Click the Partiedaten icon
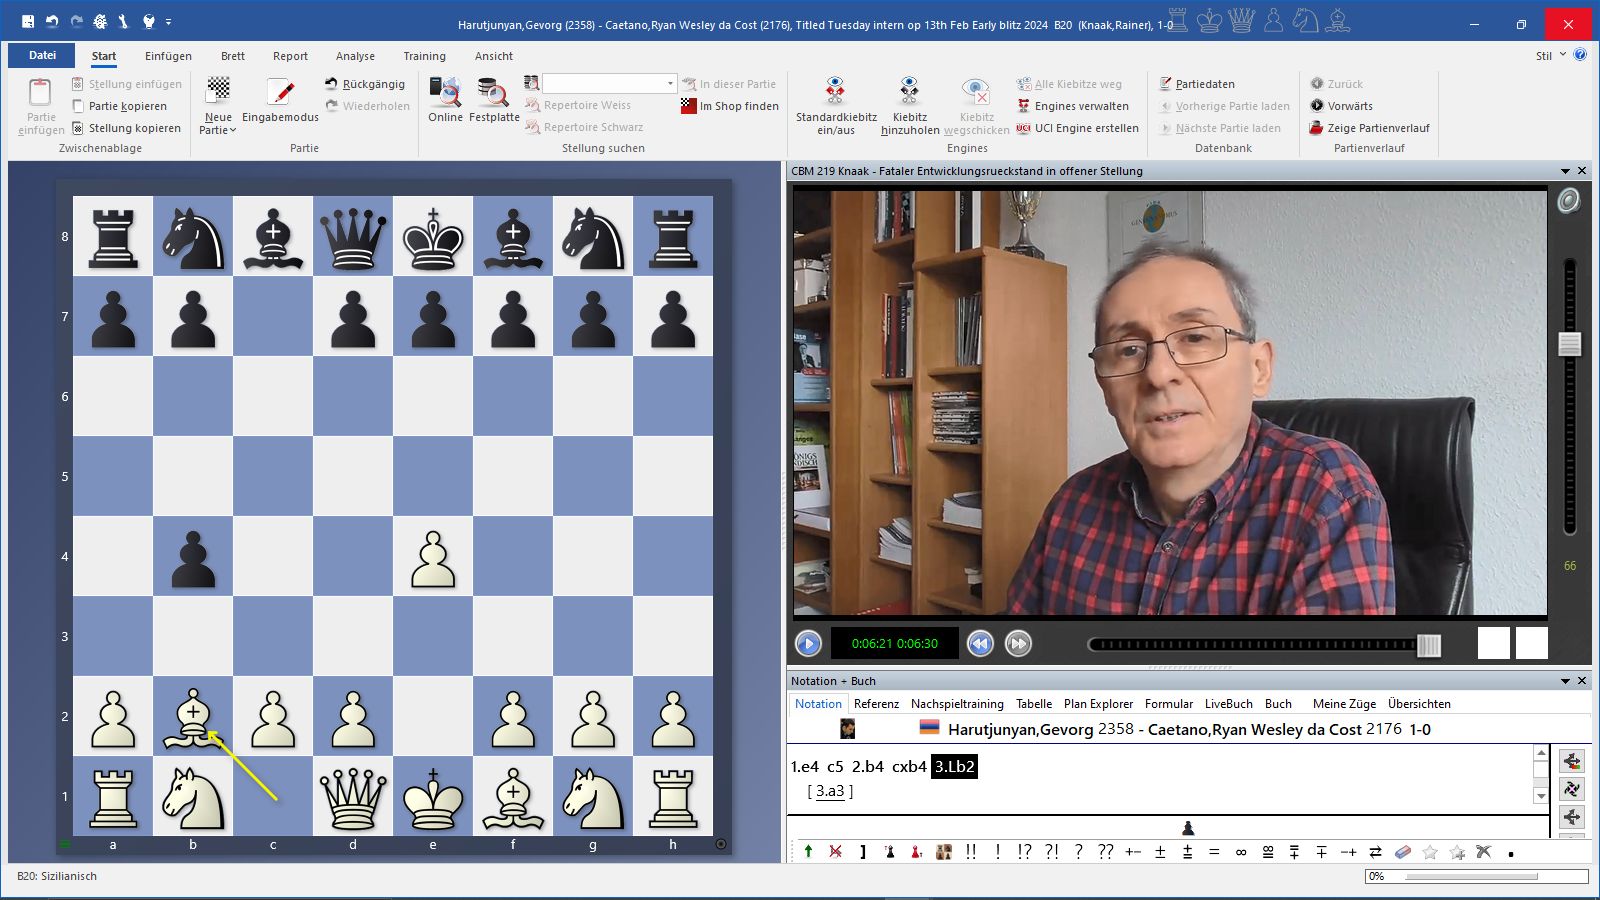Screen dimensions: 1600x900 pyautogui.click(x=1166, y=84)
